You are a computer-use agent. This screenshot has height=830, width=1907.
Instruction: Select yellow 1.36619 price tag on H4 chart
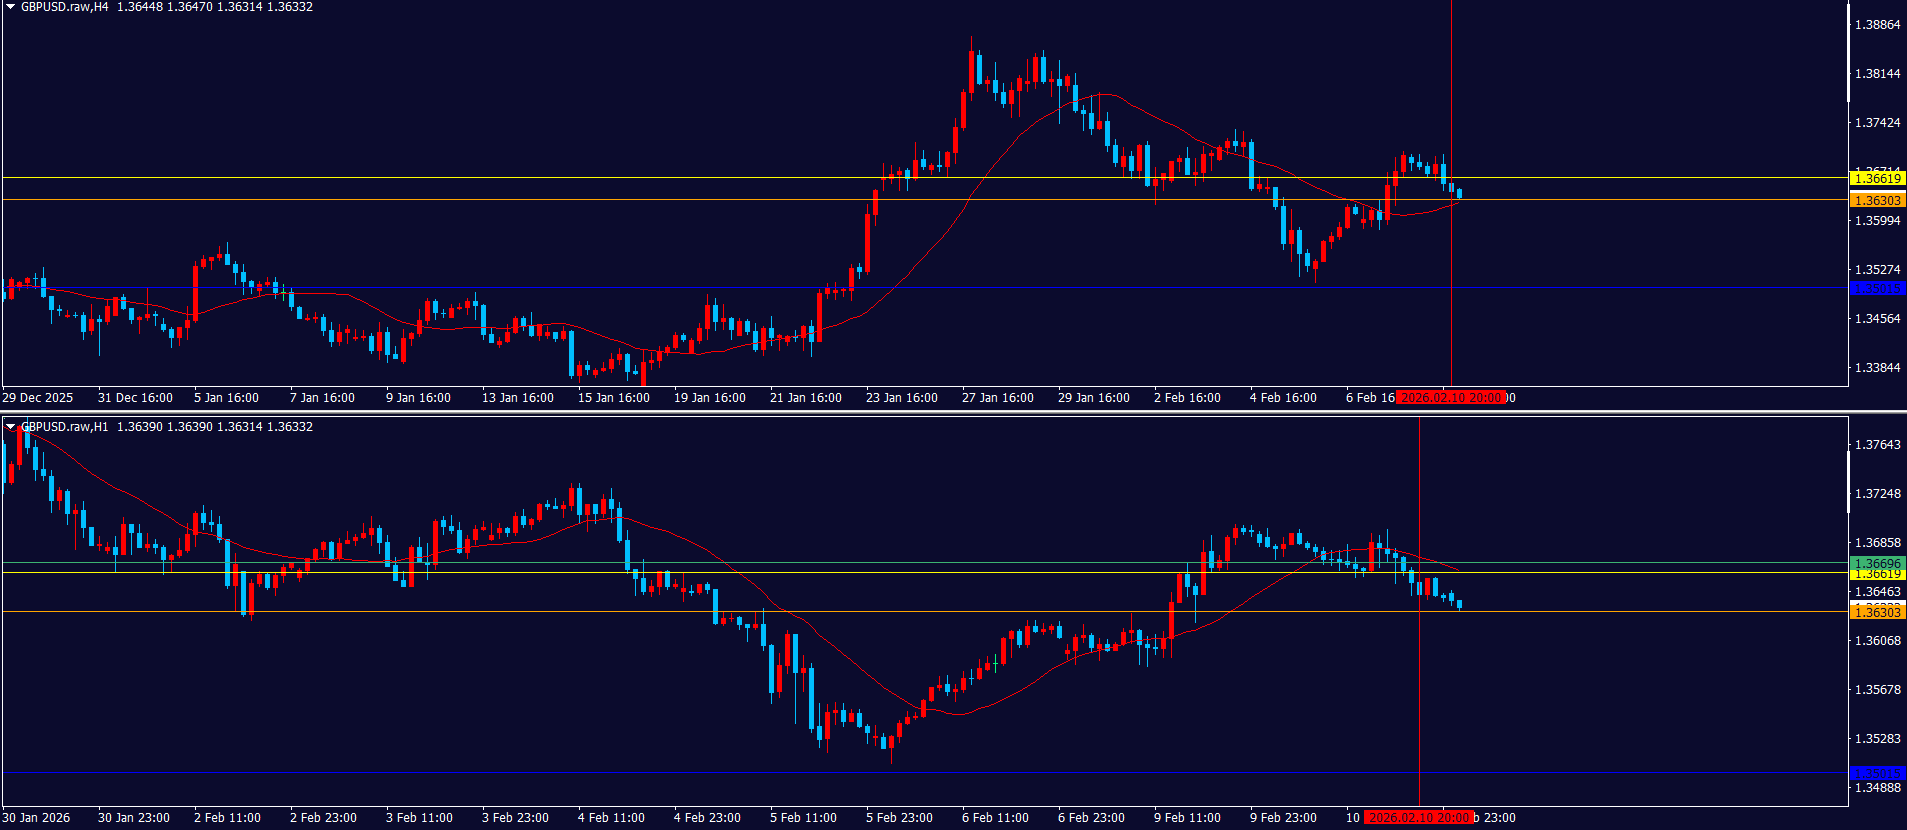[1877, 179]
